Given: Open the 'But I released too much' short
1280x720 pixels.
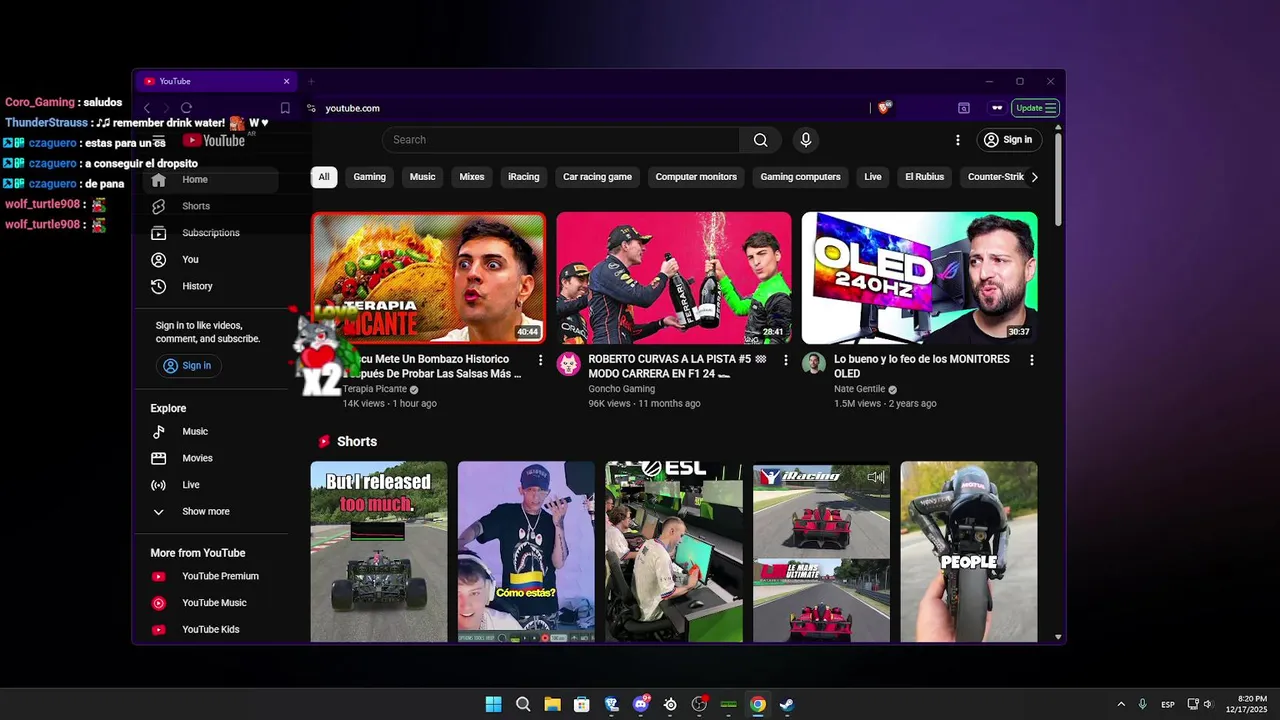Looking at the screenshot, I should [379, 551].
